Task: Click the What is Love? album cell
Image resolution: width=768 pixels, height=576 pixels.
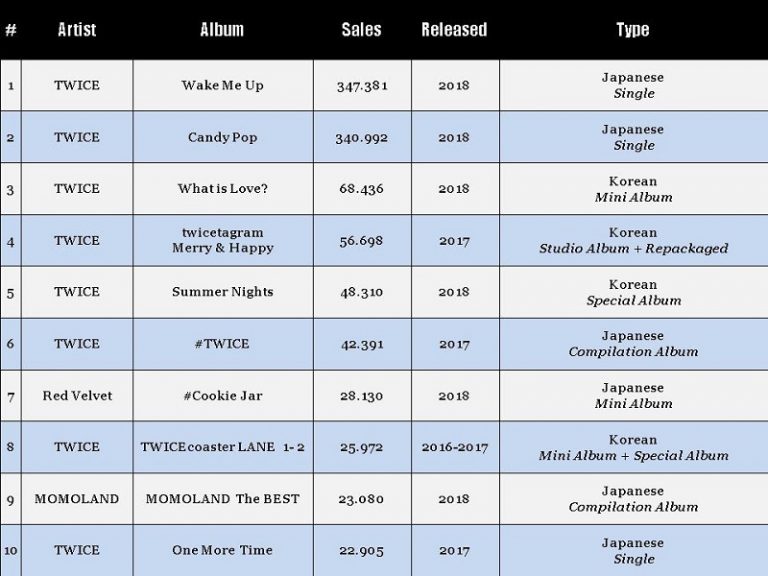Action: click(223, 189)
